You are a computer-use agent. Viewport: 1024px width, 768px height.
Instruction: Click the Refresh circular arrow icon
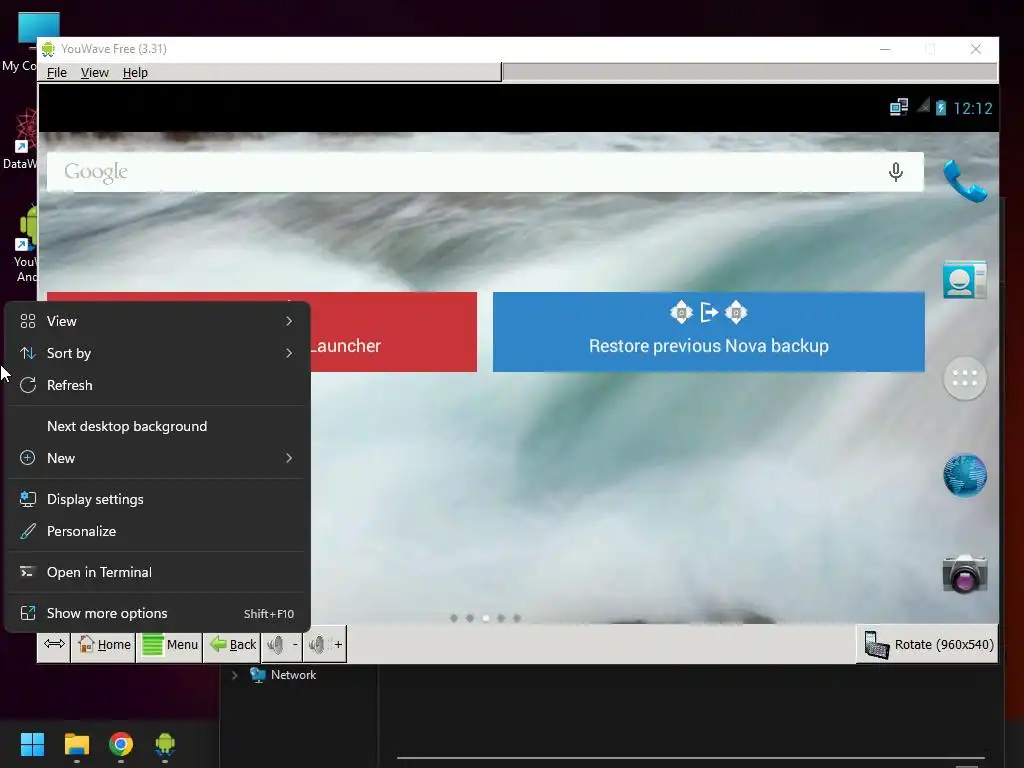27,385
